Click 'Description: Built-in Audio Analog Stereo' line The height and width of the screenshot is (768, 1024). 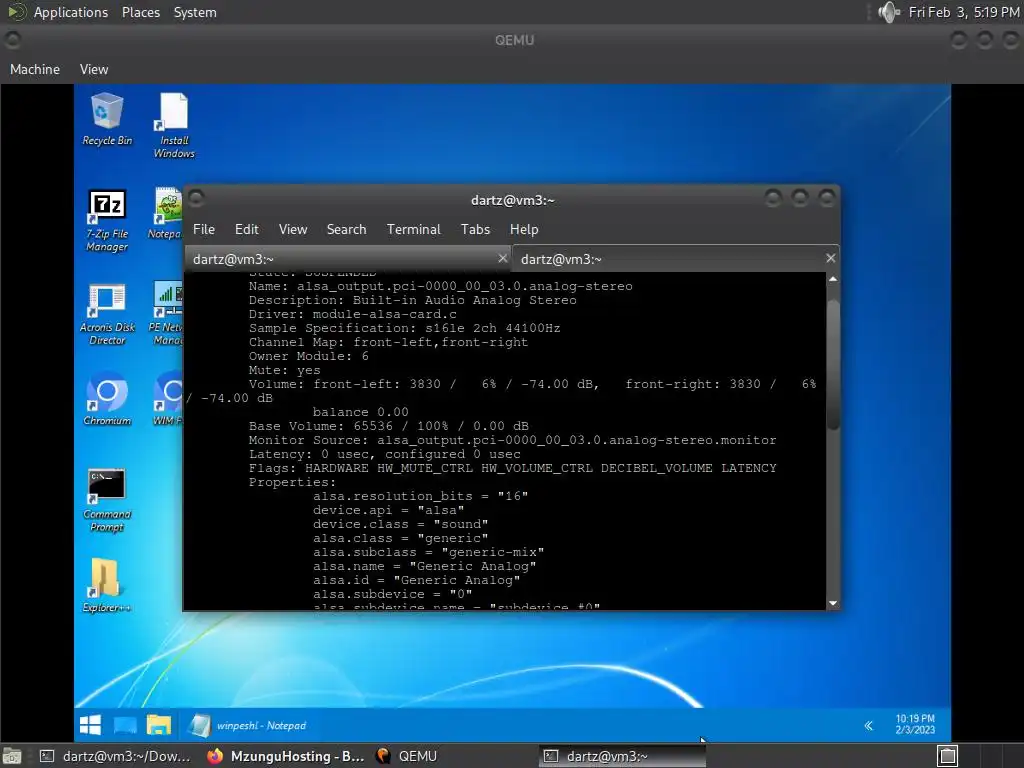click(413, 300)
